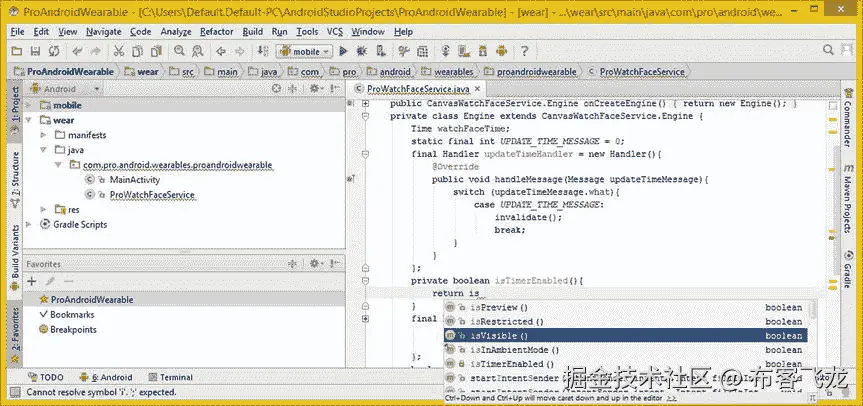Collapse the java folder

tap(43, 150)
